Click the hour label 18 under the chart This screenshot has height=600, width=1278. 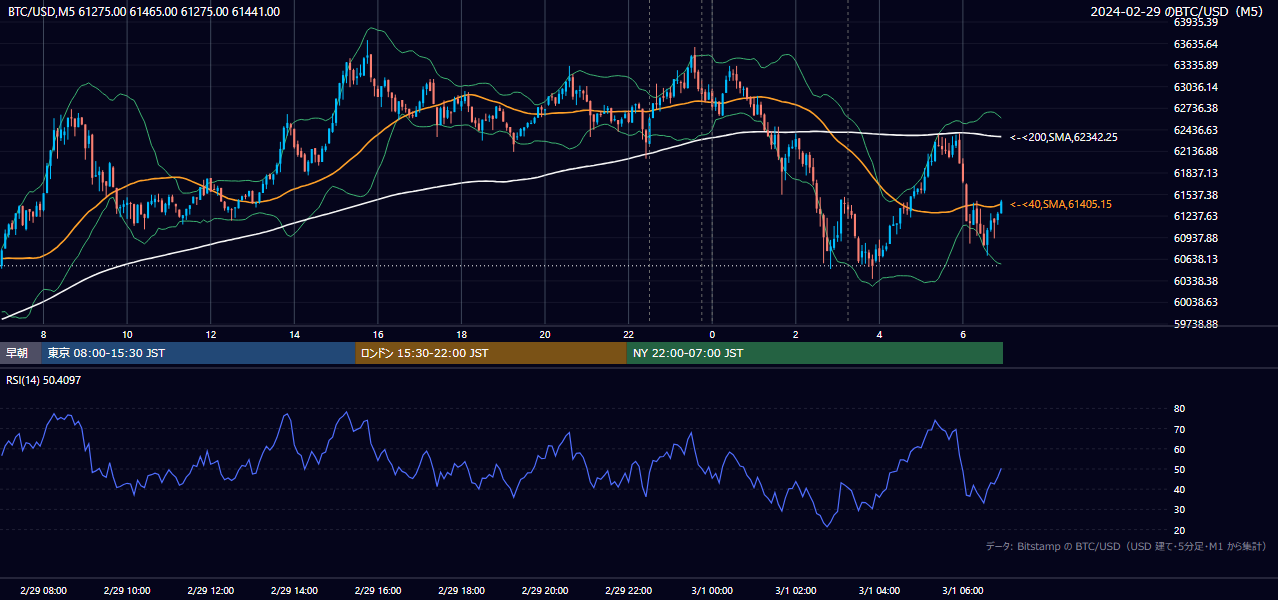[461, 334]
